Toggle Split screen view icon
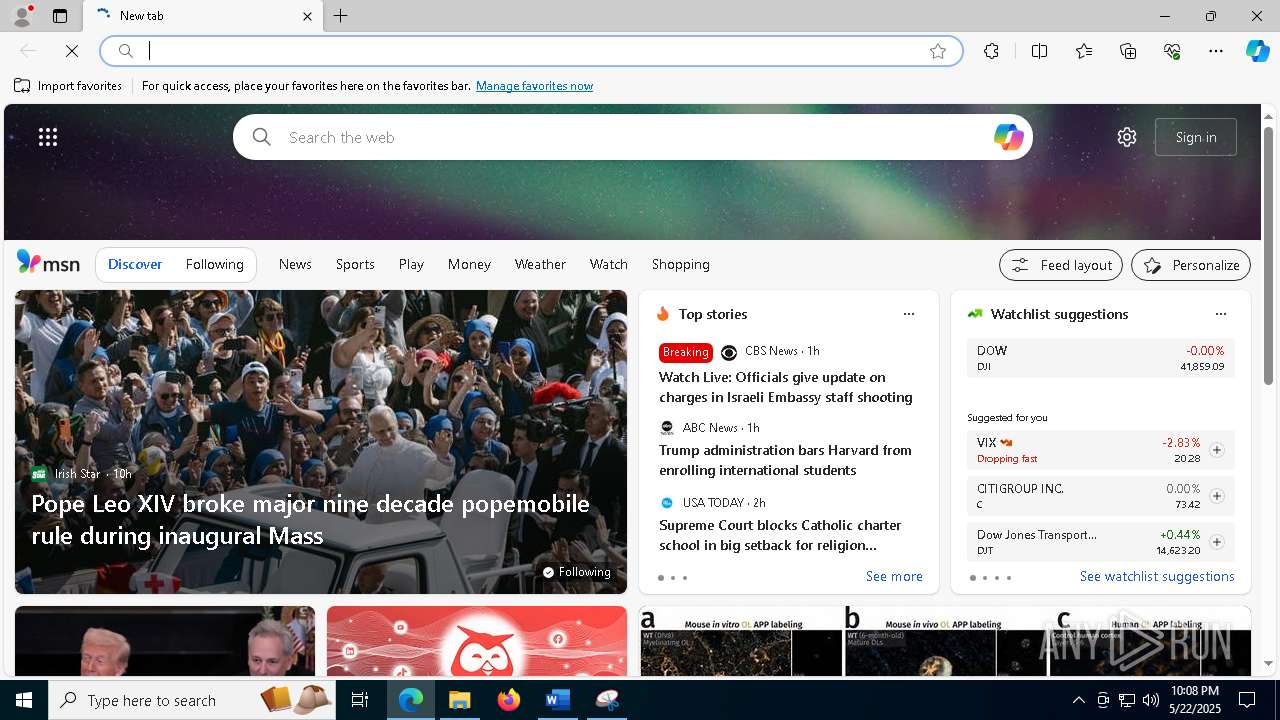The image size is (1280, 720). pyautogui.click(x=1039, y=51)
